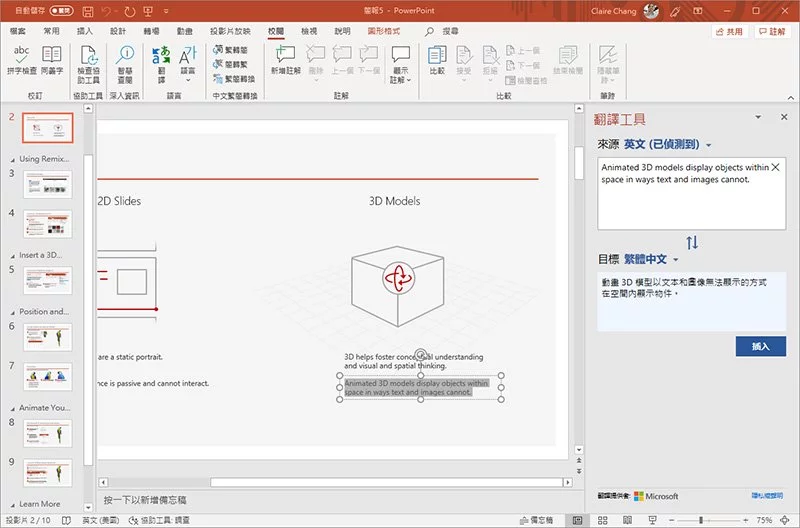
Task: Switch to the Design (設計) tab
Action: click(118, 31)
